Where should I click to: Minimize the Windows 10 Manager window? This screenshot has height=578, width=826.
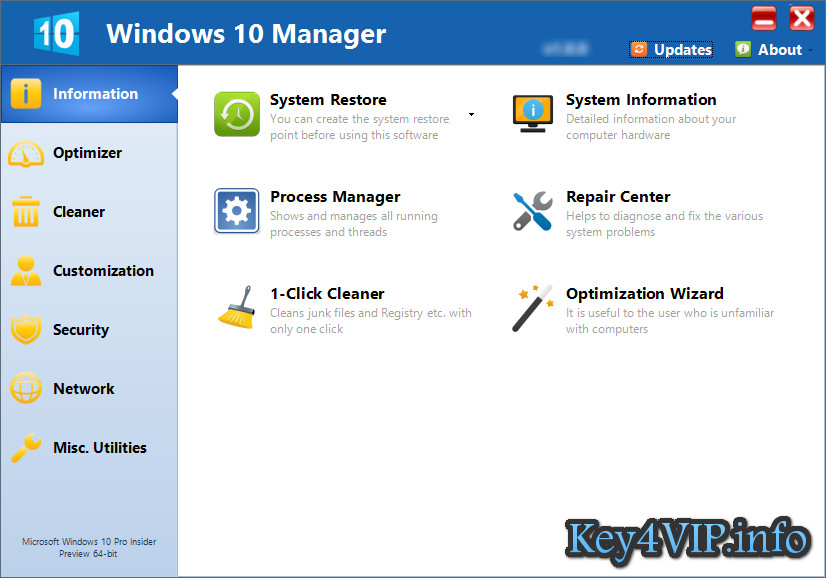coord(764,18)
